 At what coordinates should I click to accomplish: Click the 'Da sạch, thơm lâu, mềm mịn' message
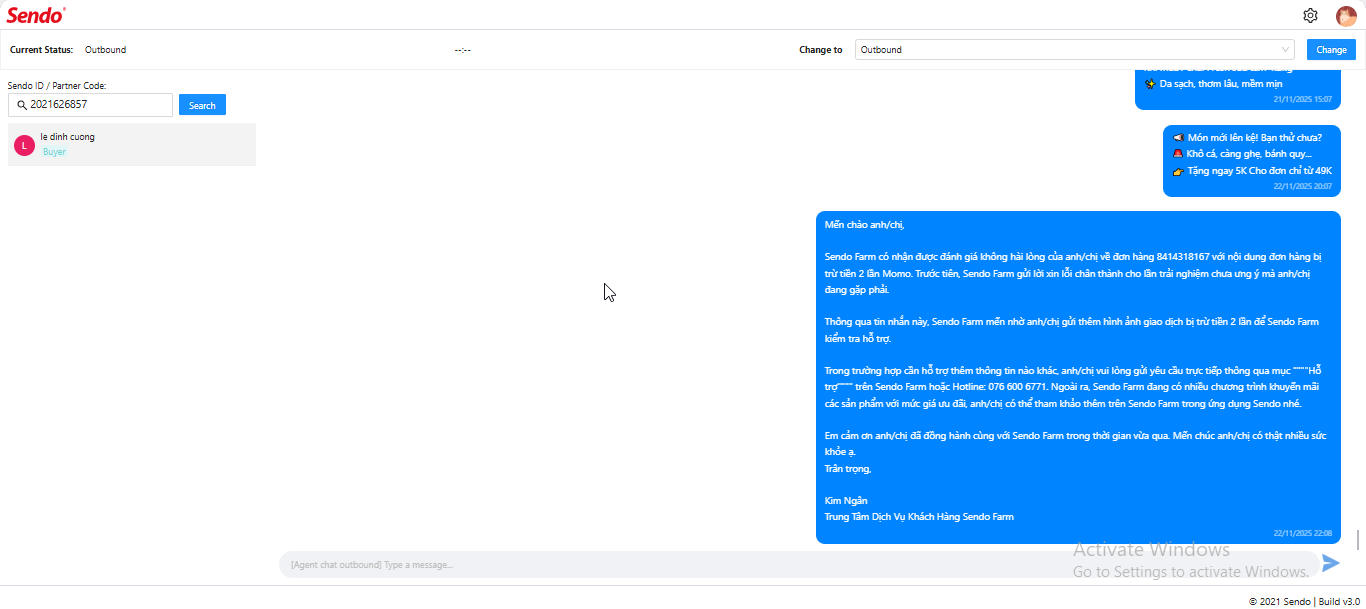point(1213,83)
